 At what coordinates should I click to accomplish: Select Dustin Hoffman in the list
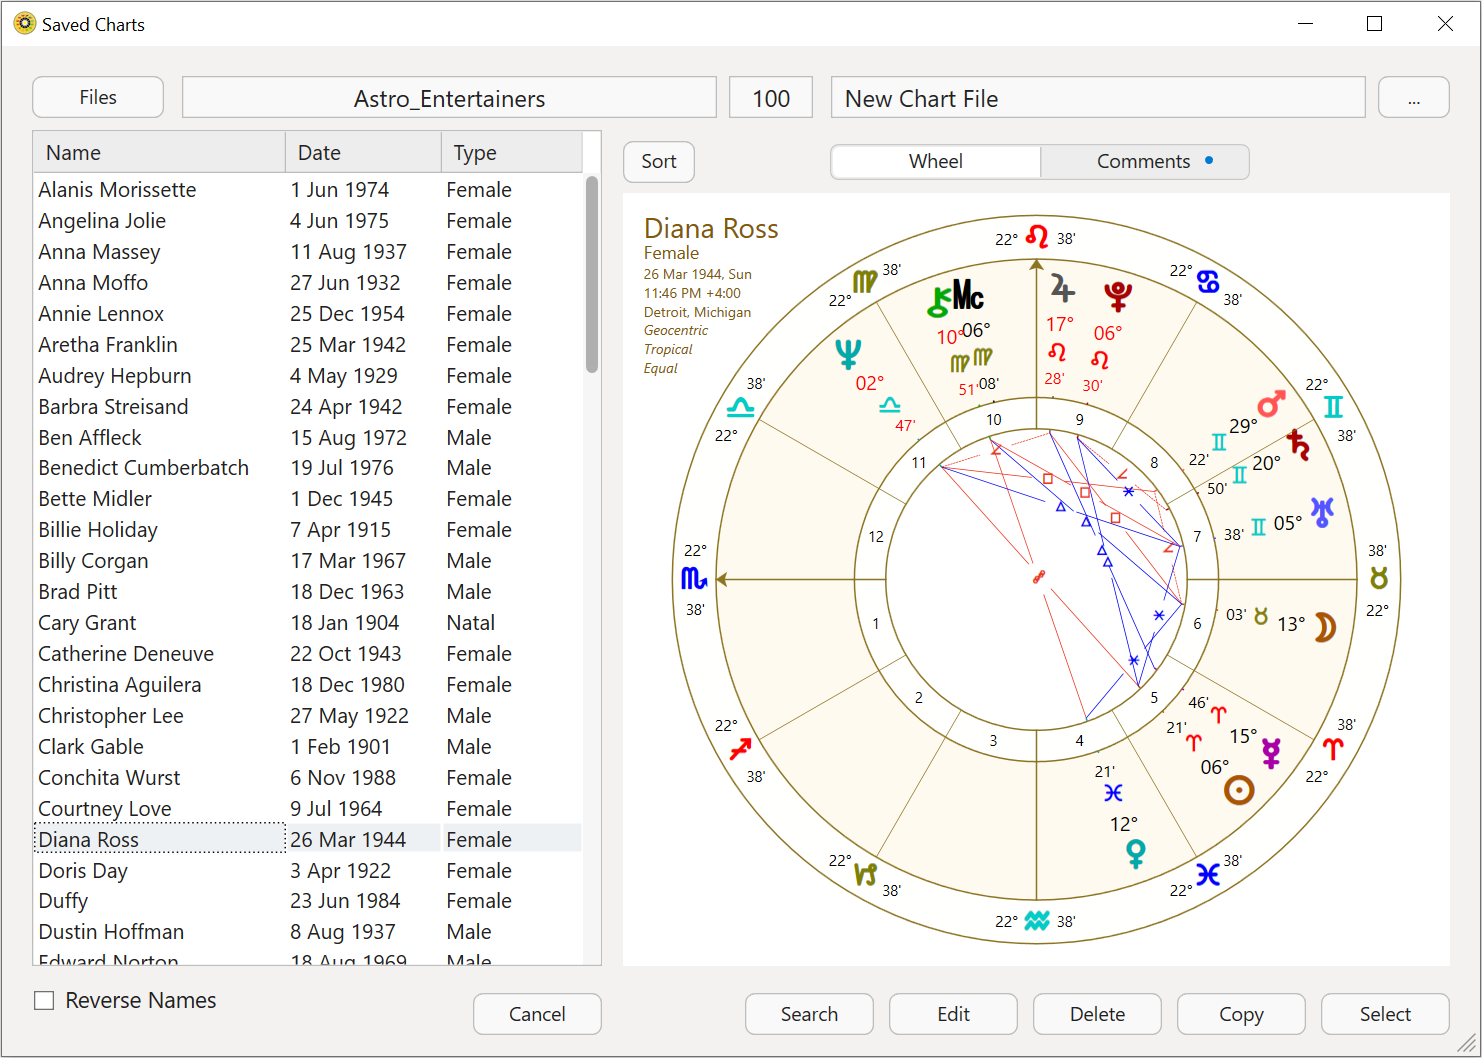tap(308, 931)
